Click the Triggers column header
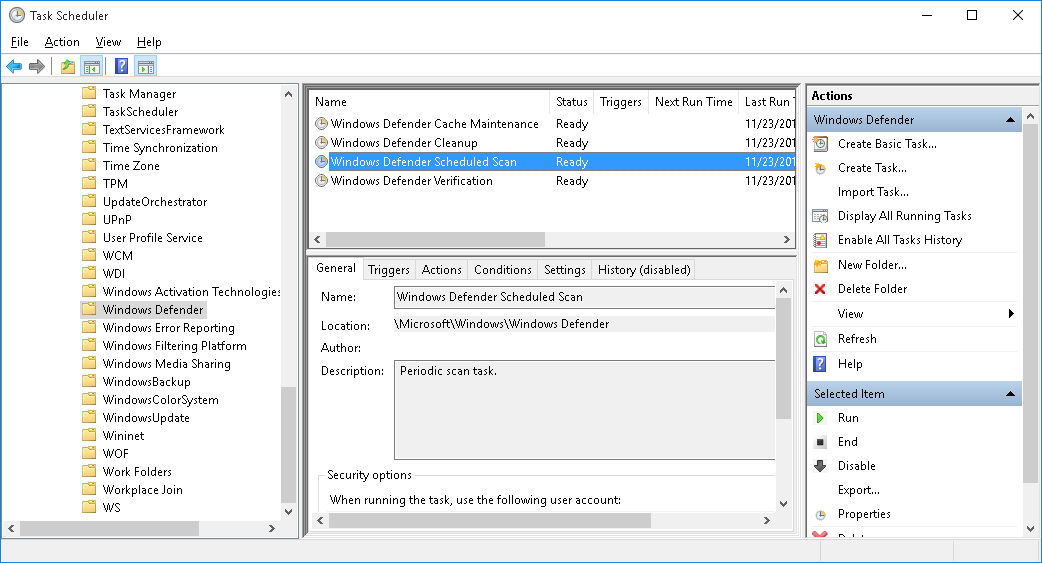The height and width of the screenshot is (563, 1042). pyautogui.click(x=620, y=102)
